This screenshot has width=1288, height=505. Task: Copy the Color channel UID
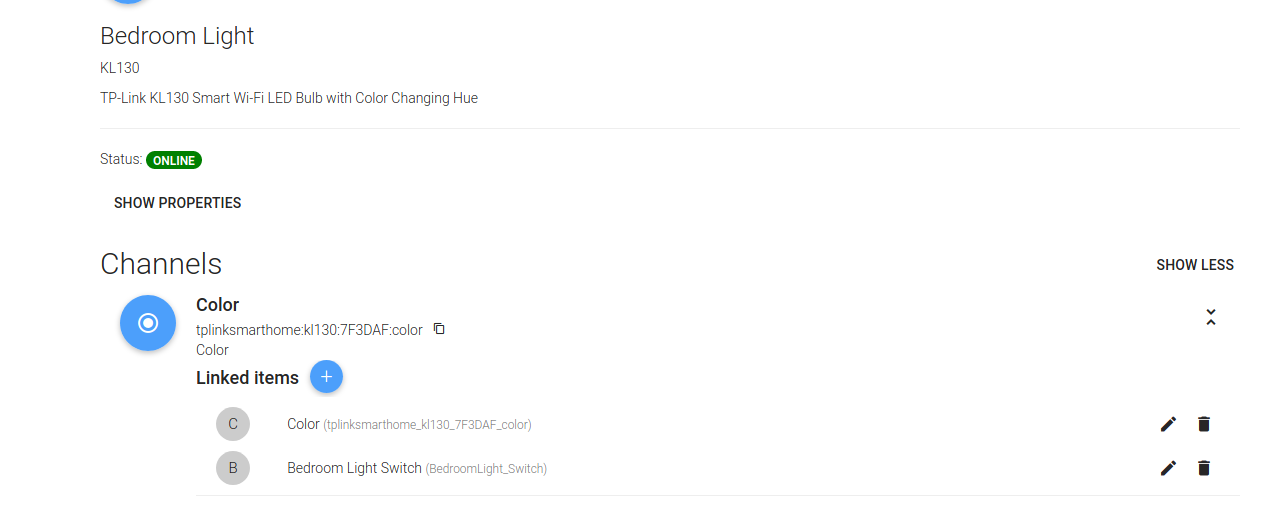(x=439, y=329)
